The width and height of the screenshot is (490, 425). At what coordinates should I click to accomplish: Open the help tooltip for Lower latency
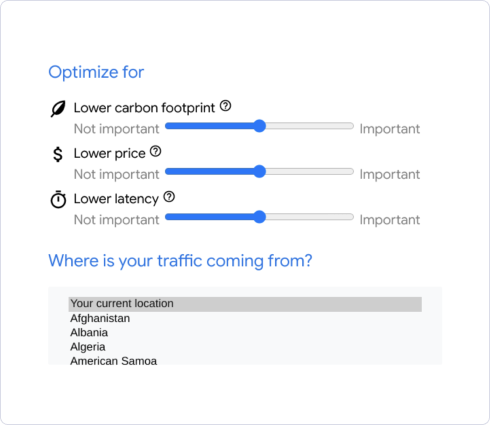coord(169,197)
